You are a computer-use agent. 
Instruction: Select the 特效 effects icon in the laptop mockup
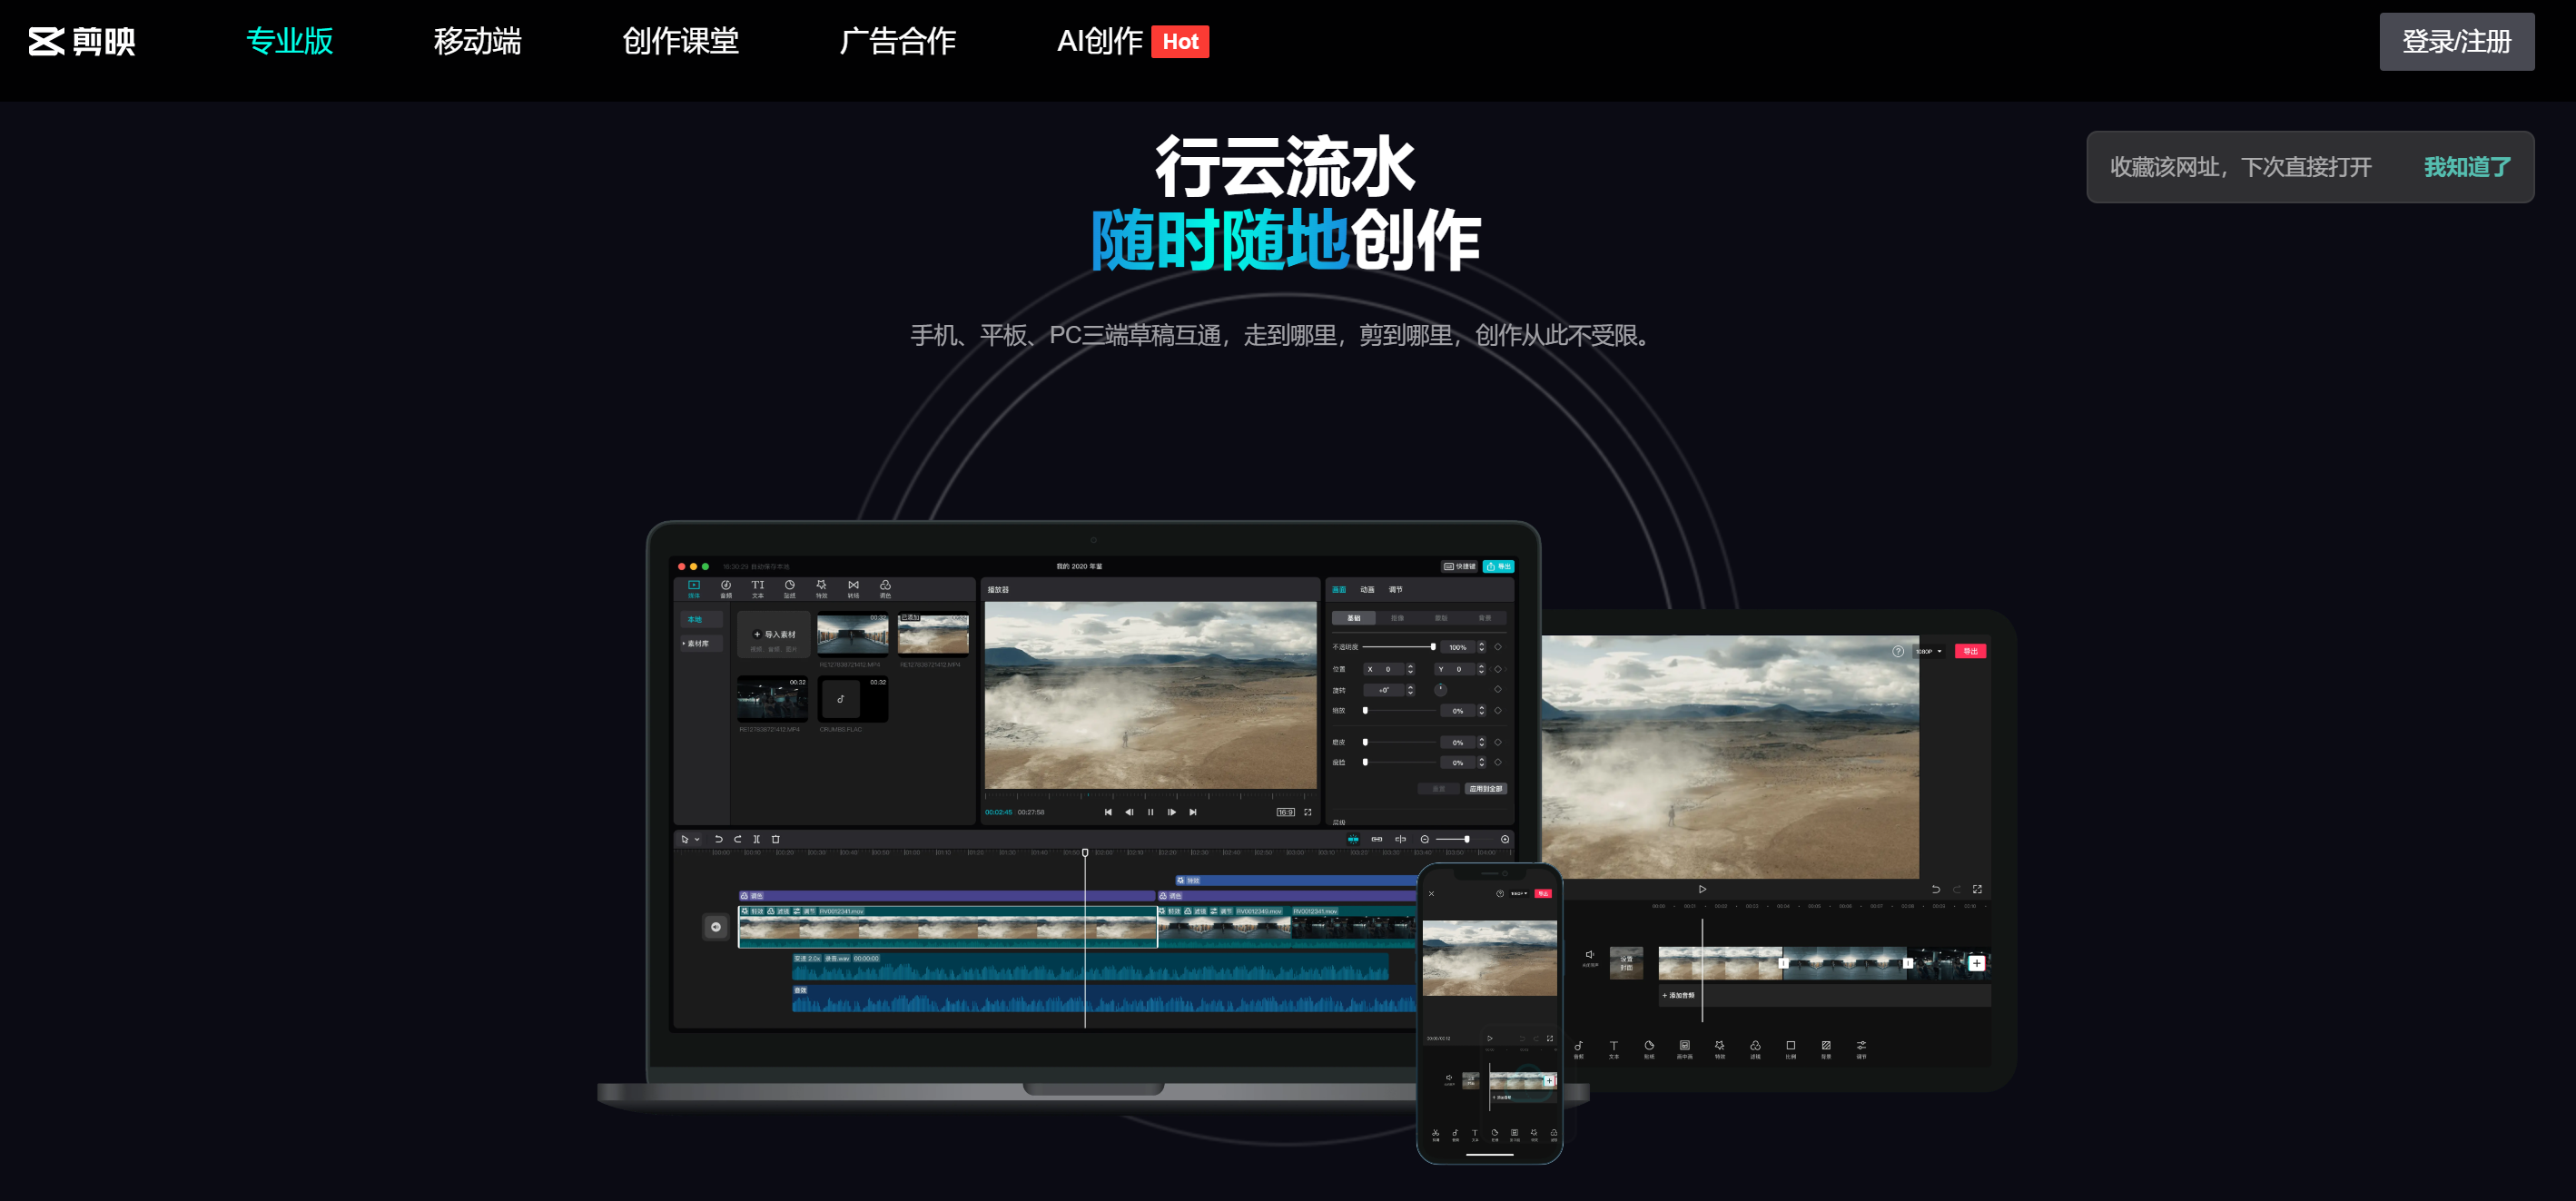coord(822,589)
